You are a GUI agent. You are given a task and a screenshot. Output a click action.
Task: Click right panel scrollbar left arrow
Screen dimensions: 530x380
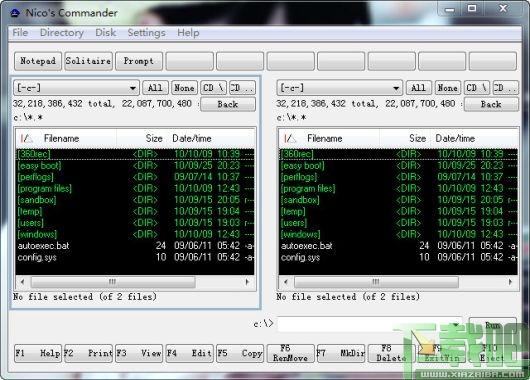pos(286,282)
